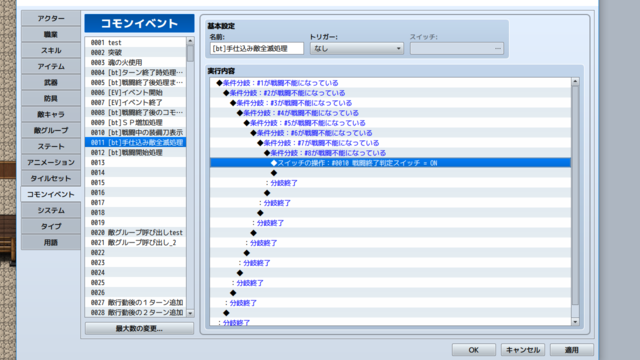Viewport: 640px width, 360px height.
Task: Select common event 0028 敵行動後の2ターン追加
Action: click(x=136, y=312)
